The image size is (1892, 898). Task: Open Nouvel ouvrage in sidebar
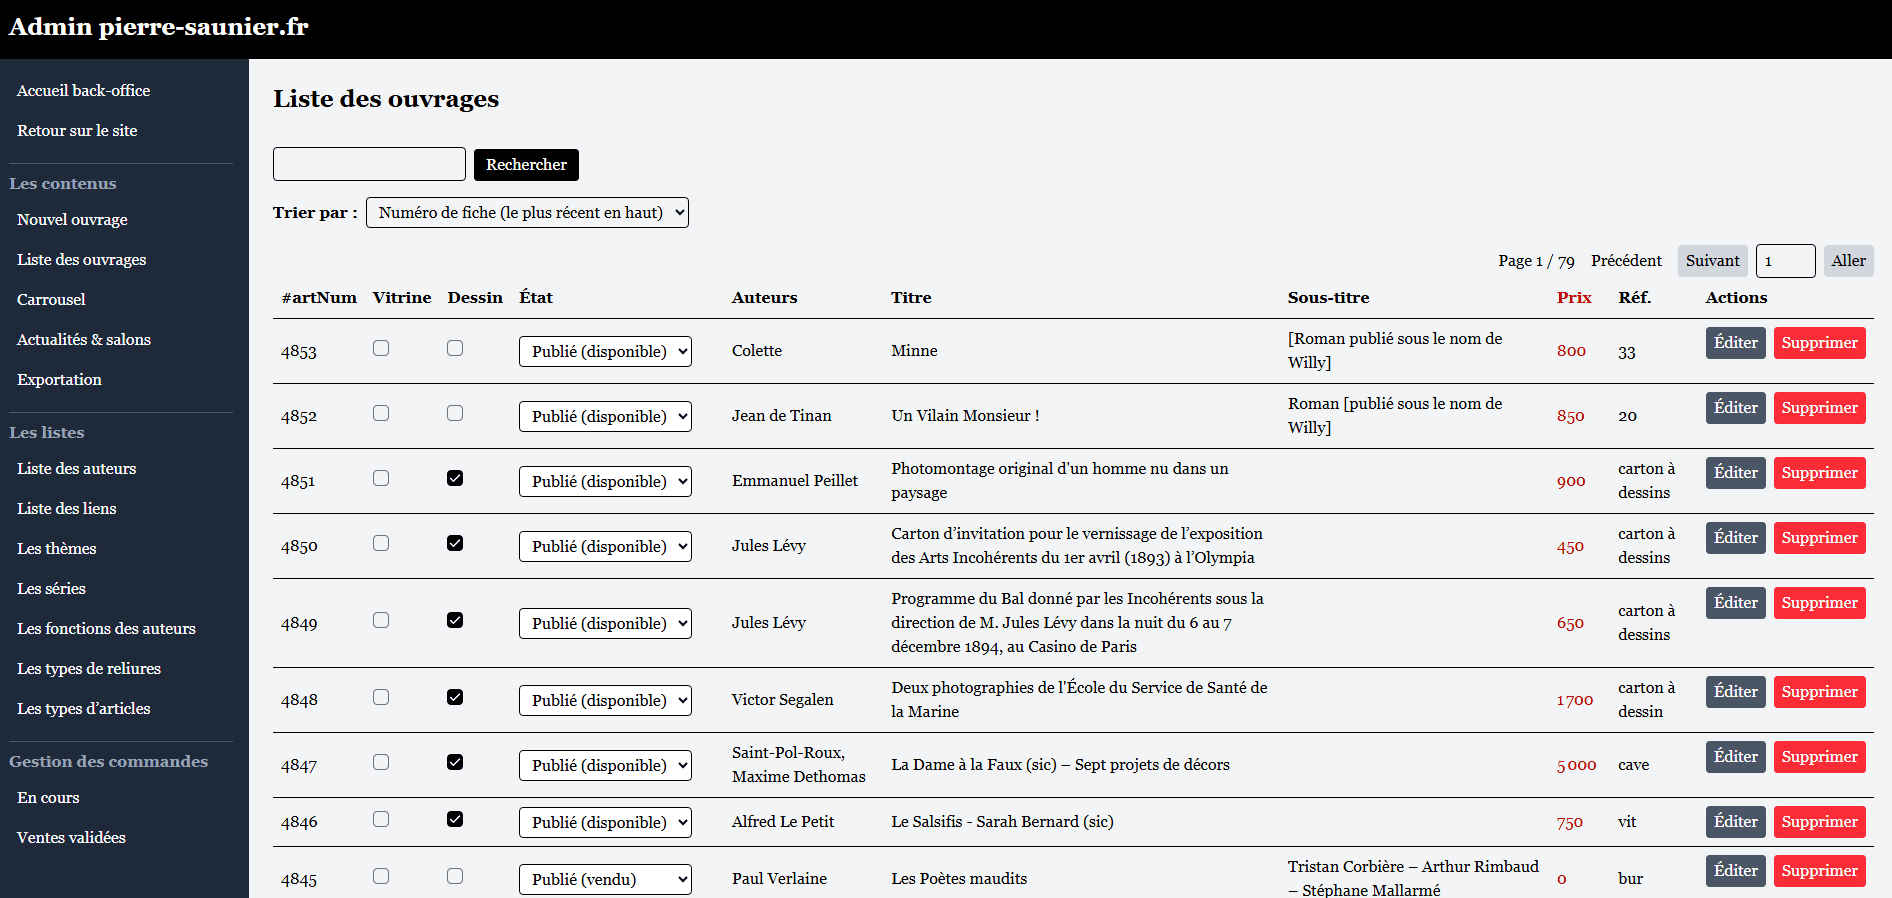pyautogui.click(x=72, y=220)
